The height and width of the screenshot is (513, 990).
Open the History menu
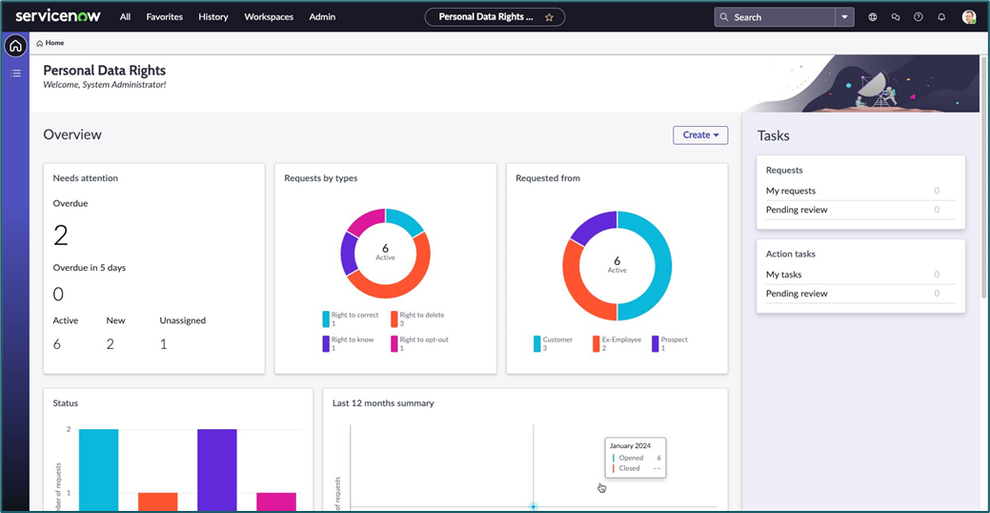click(x=213, y=17)
